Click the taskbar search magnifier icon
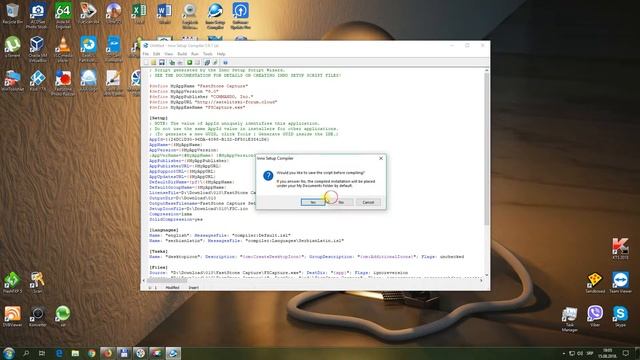Viewport: 640px width, 360px height. (26, 353)
